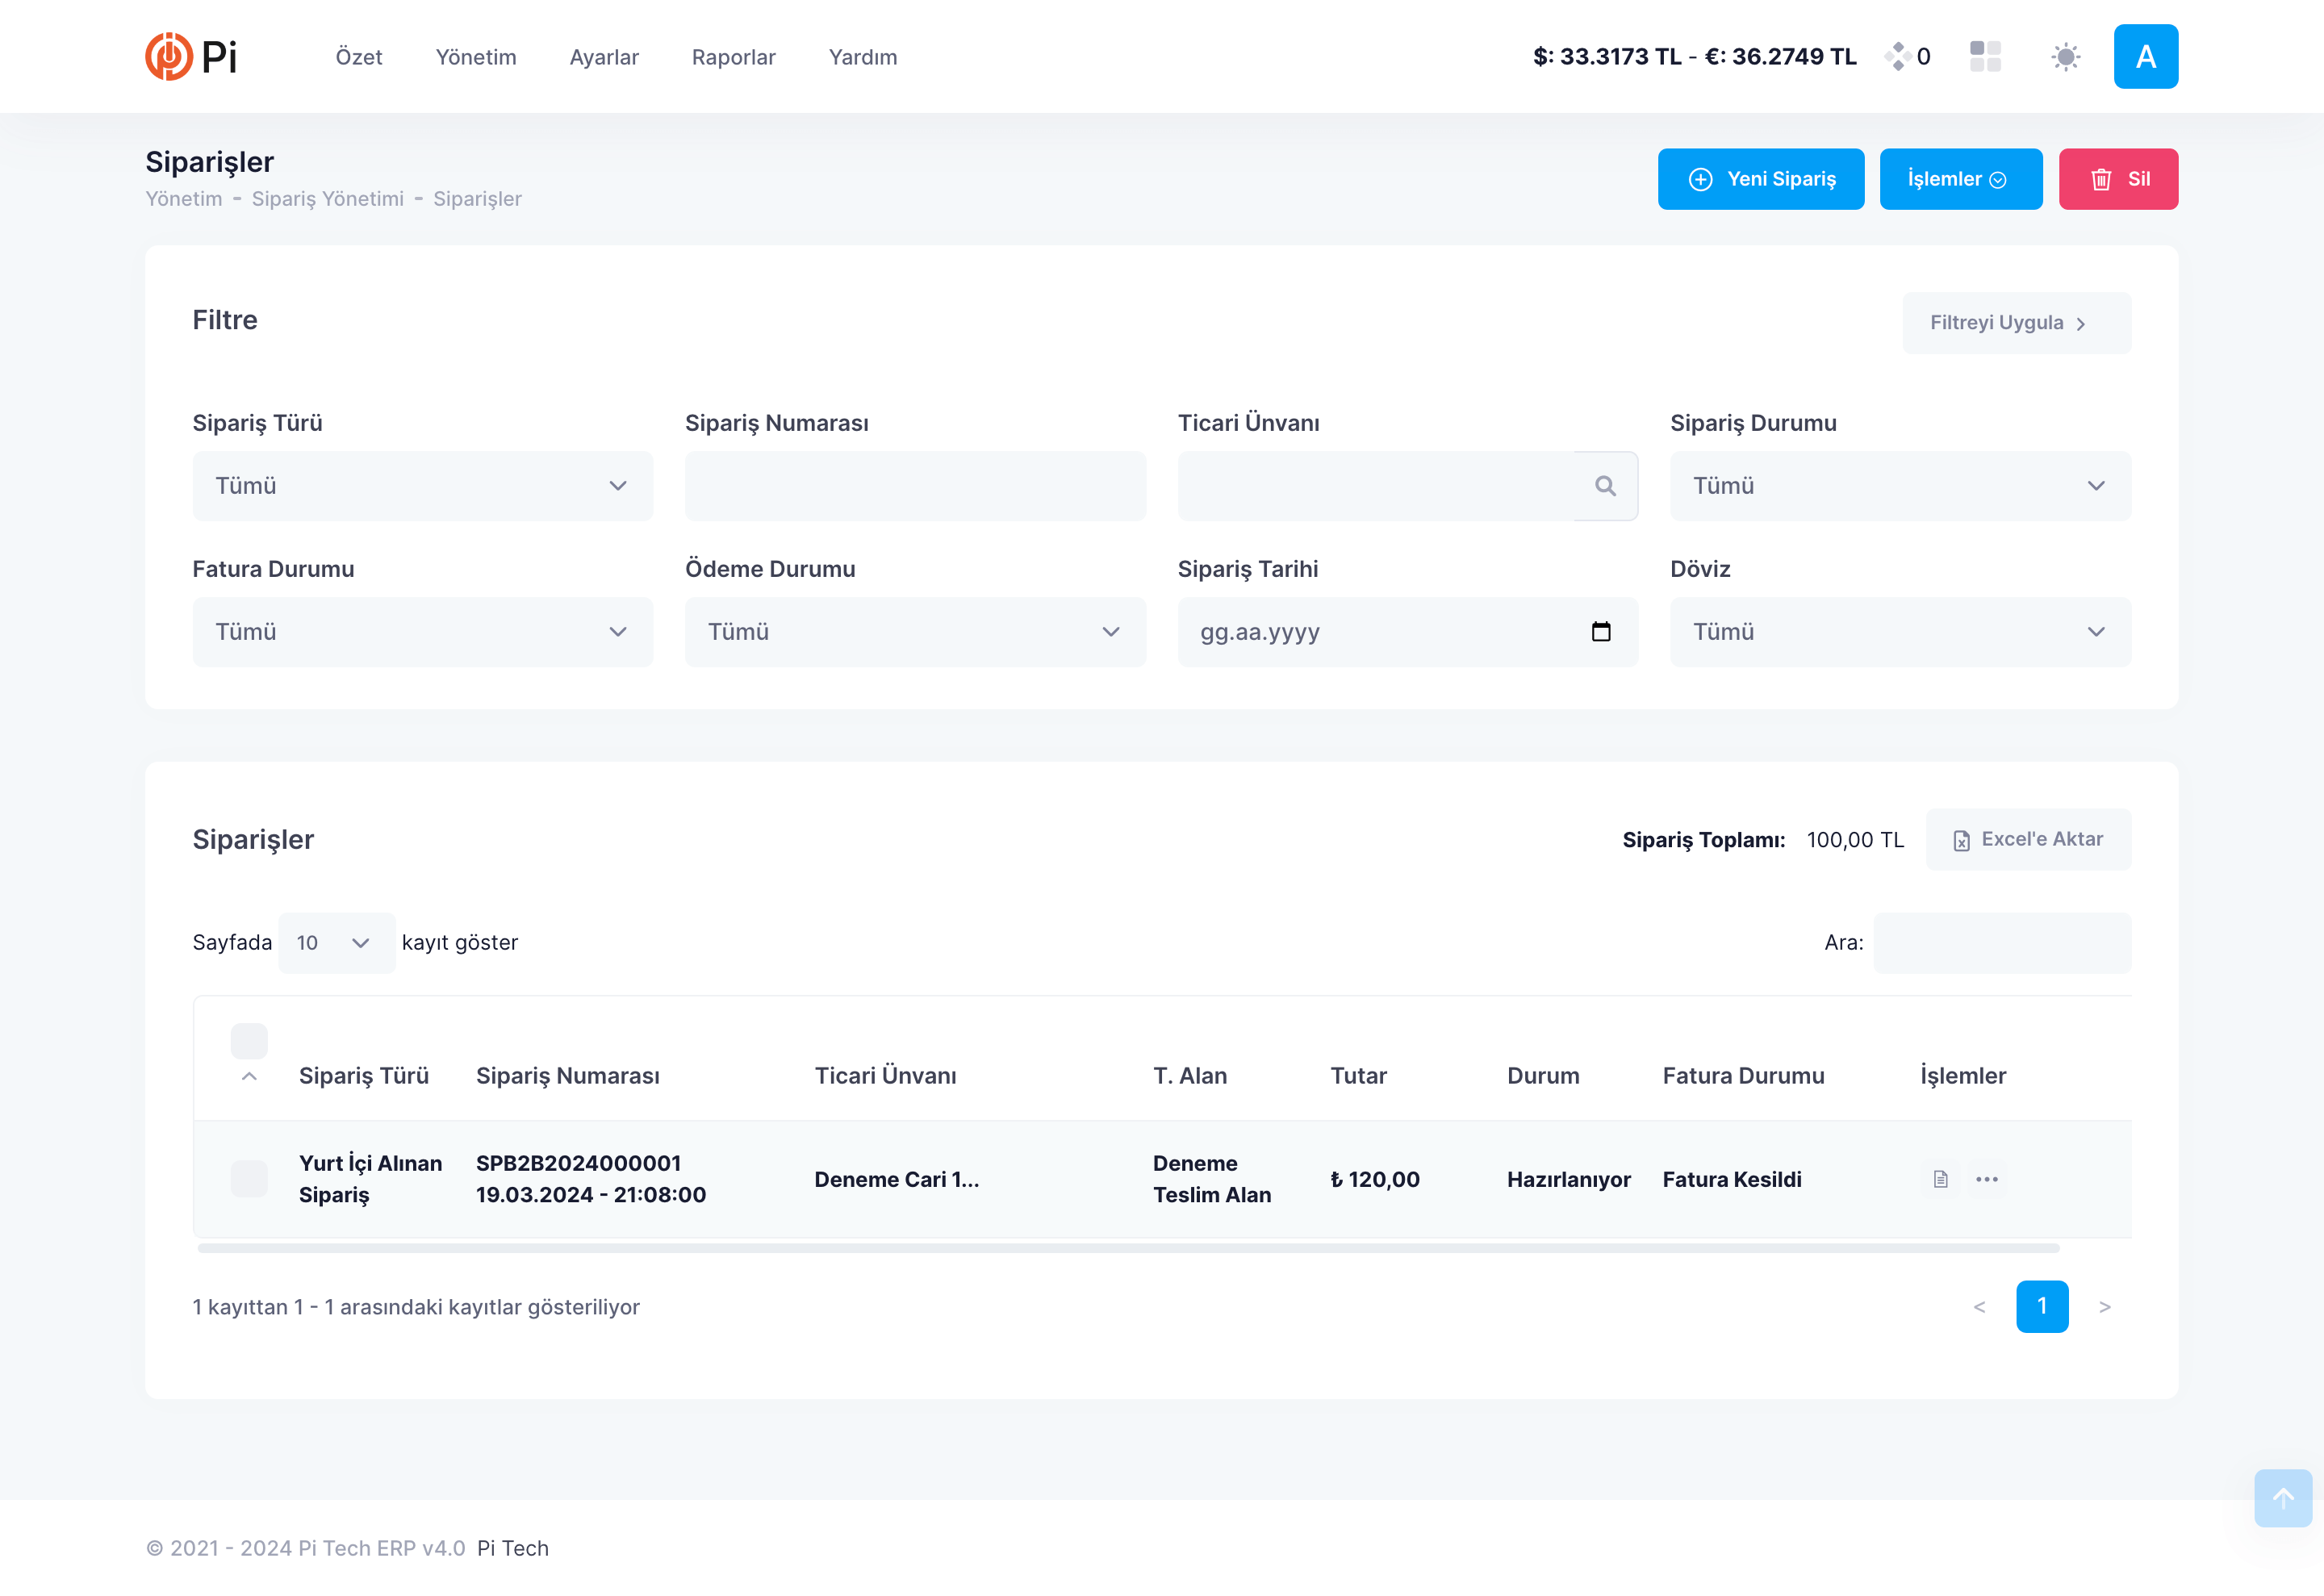This screenshot has width=2324, height=1596.
Task: Click the Ticari Ünvanı search magnifier icon
Action: coord(1605,486)
